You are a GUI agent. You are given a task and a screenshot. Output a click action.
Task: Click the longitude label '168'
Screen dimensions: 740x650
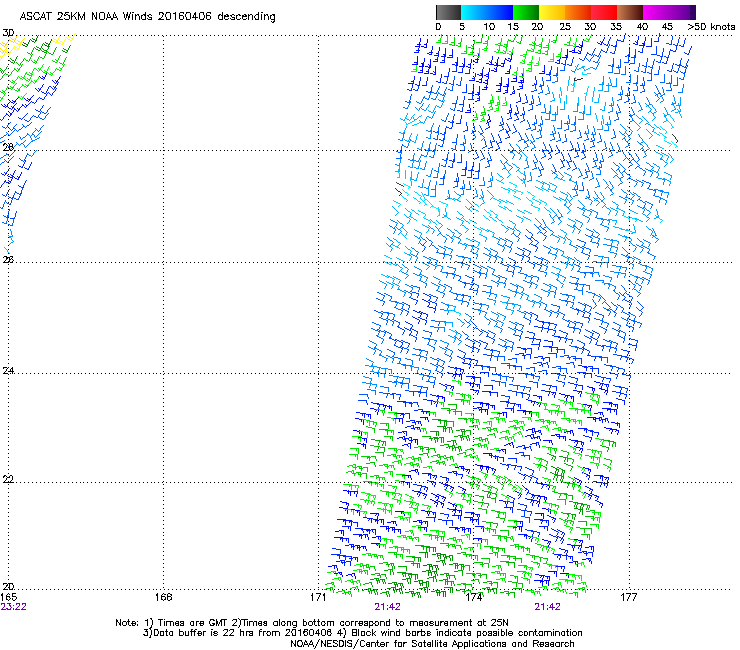click(163, 597)
